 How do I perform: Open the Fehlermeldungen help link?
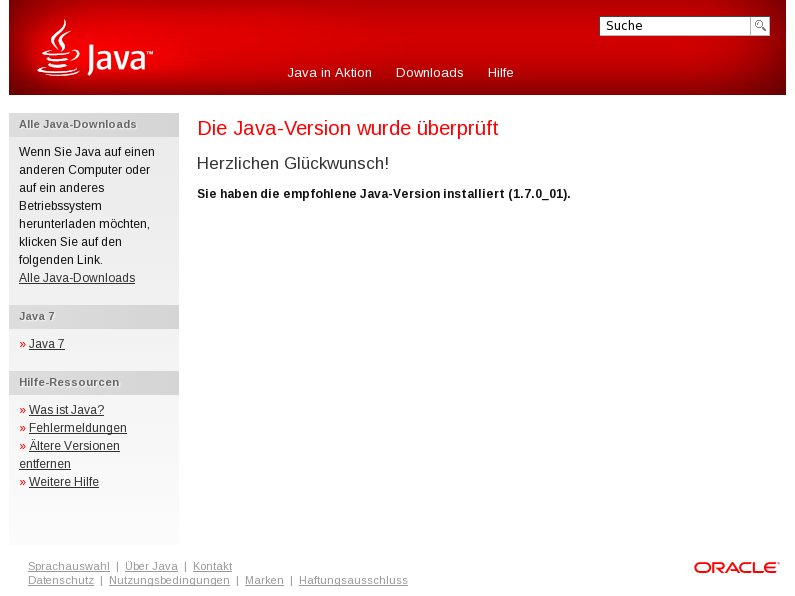(78, 428)
